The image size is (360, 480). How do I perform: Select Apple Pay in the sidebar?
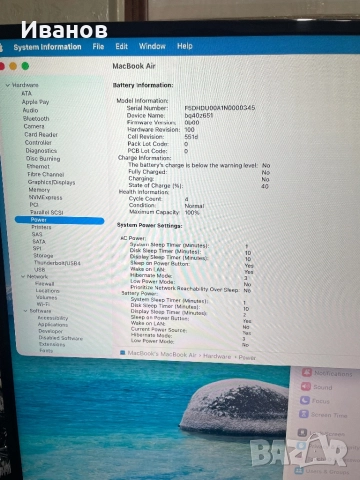pos(35,102)
